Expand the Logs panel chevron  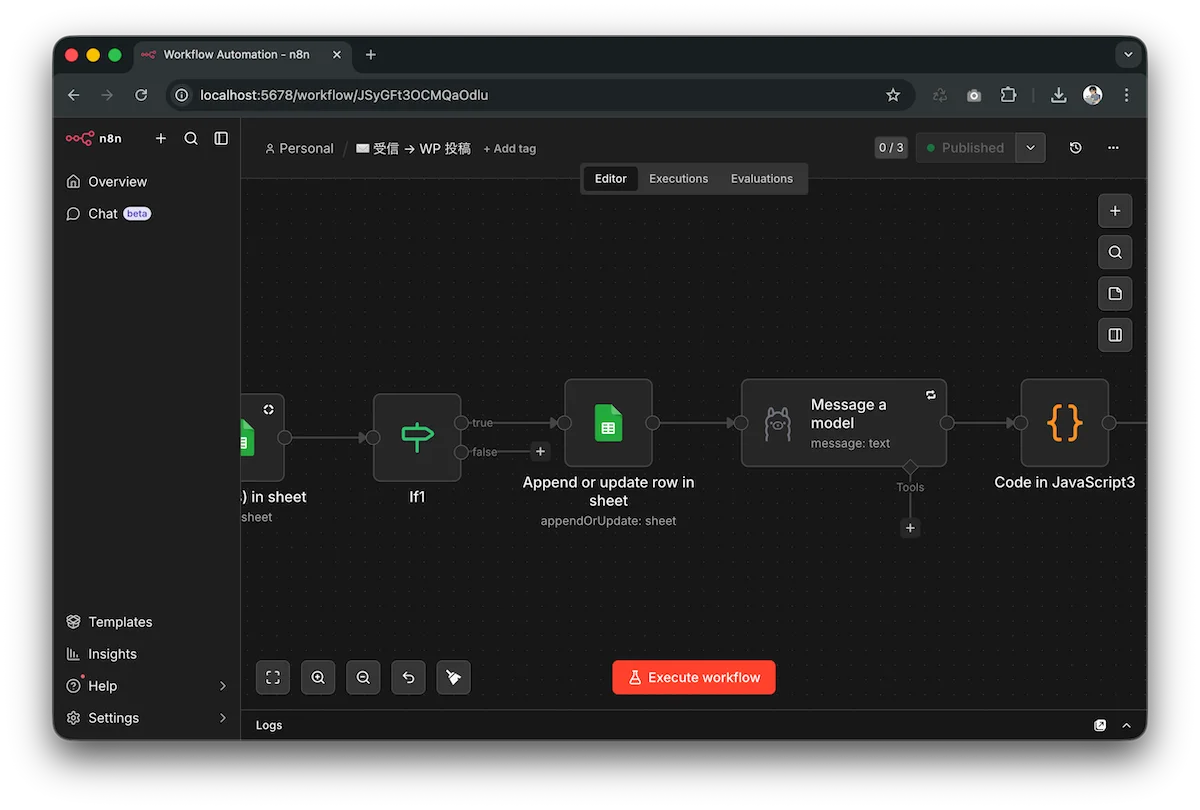[1127, 725]
